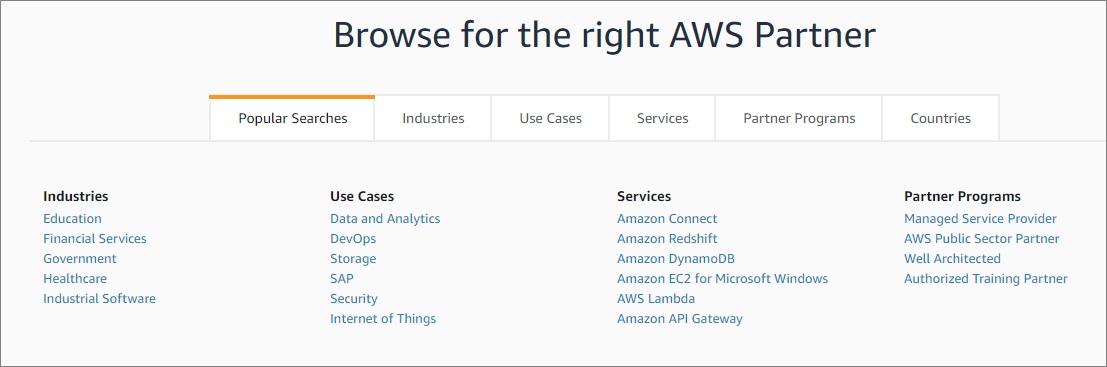Open the Amazon API Gateway link

click(x=680, y=319)
